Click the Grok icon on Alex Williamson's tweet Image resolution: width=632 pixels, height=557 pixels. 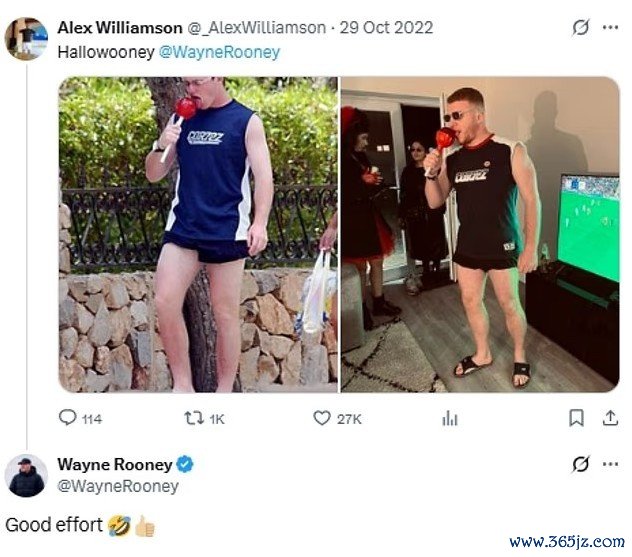(580, 27)
